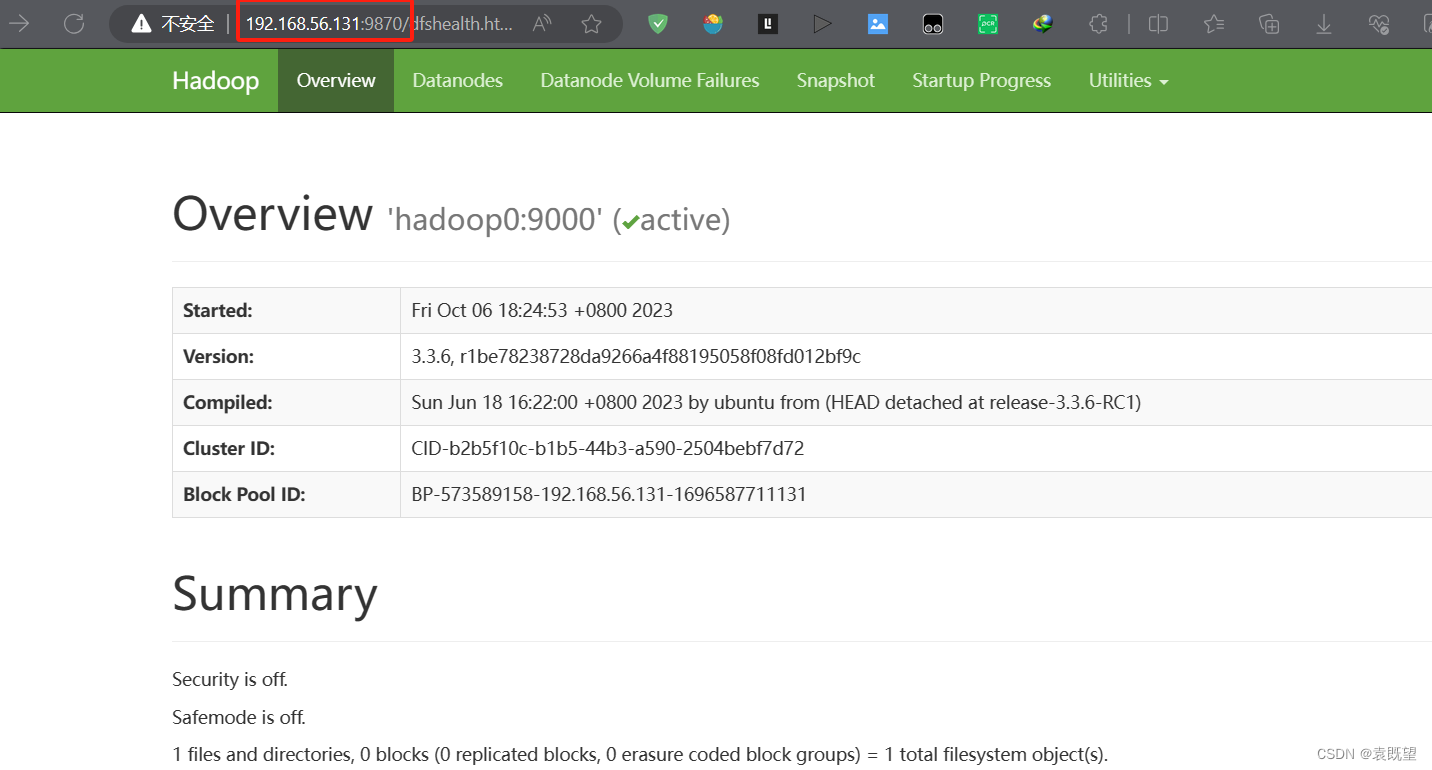Click the 'Cluster ID:' row label

(229, 449)
